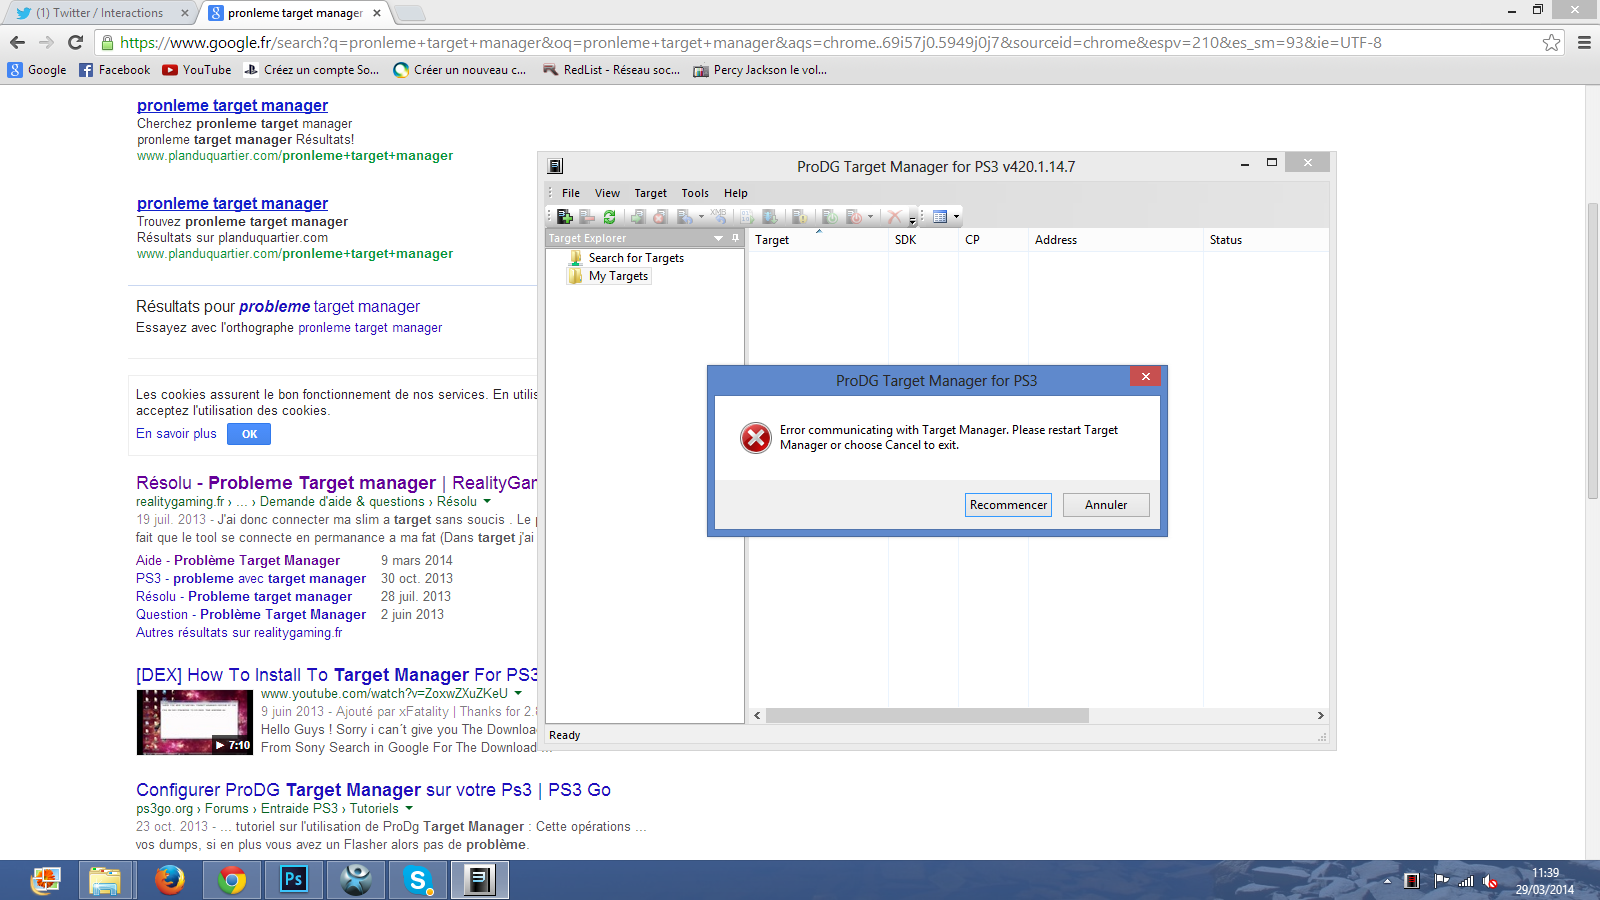
Task: Click the Recommencer button
Action: (x=1008, y=505)
